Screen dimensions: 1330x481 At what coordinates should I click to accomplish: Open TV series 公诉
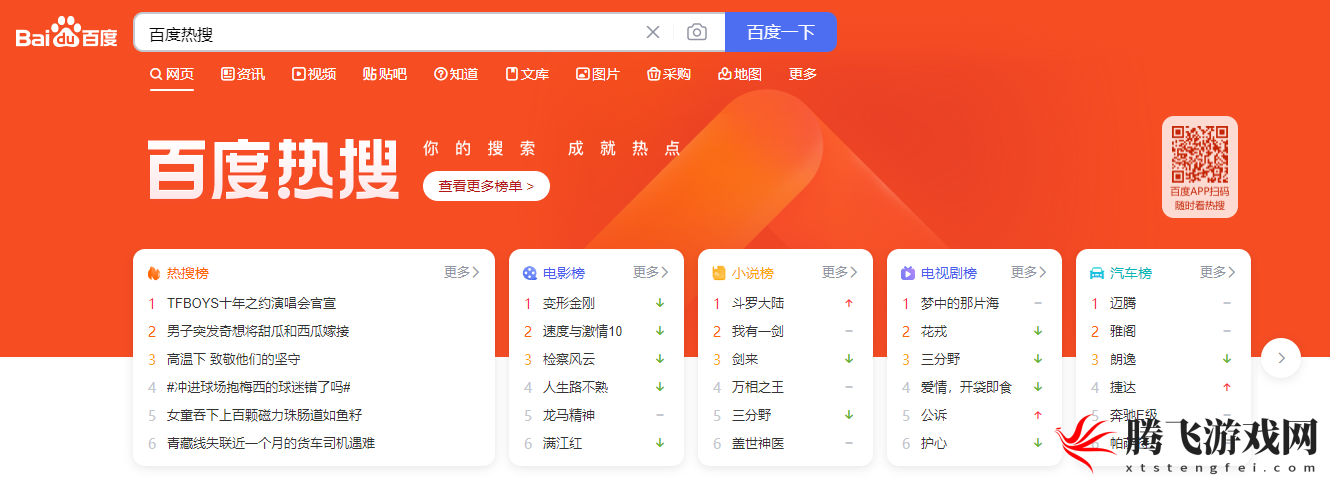[934, 415]
